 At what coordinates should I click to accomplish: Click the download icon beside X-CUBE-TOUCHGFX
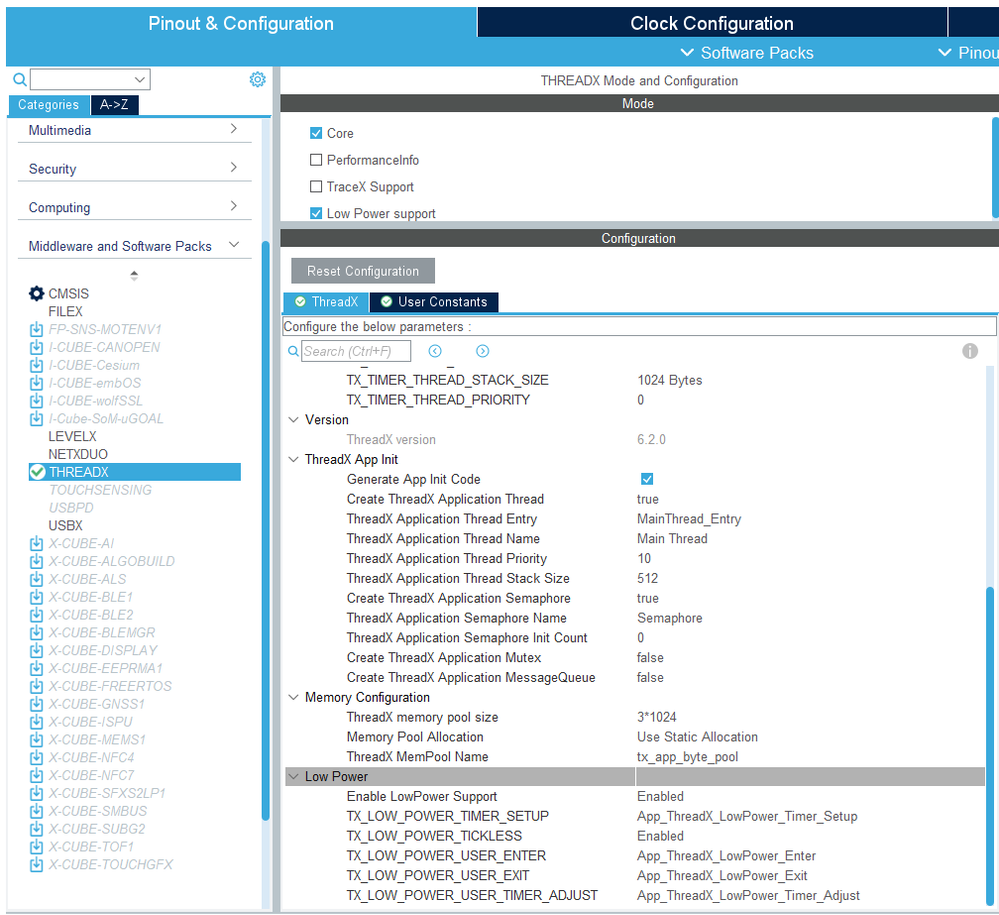pyautogui.click(x=36, y=865)
